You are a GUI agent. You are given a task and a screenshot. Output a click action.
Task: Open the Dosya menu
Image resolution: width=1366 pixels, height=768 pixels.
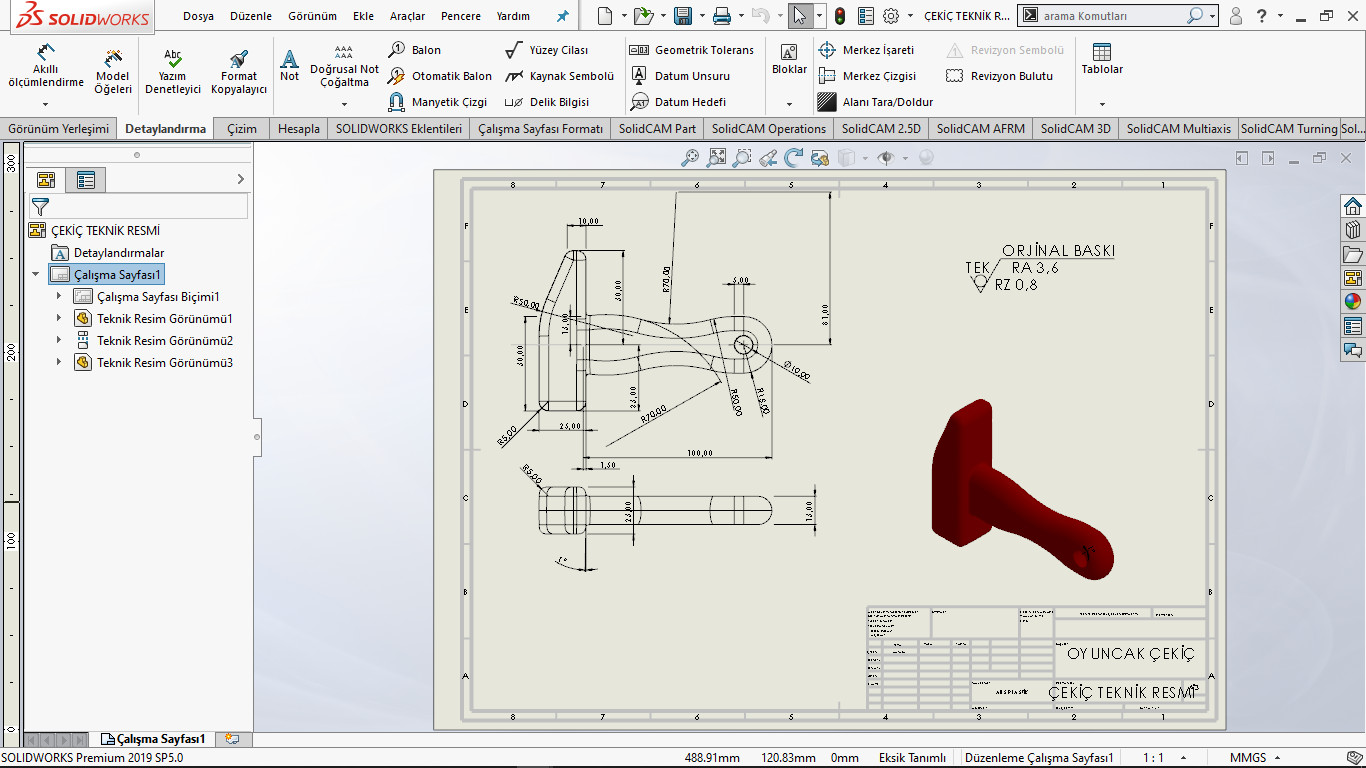coord(198,16)
